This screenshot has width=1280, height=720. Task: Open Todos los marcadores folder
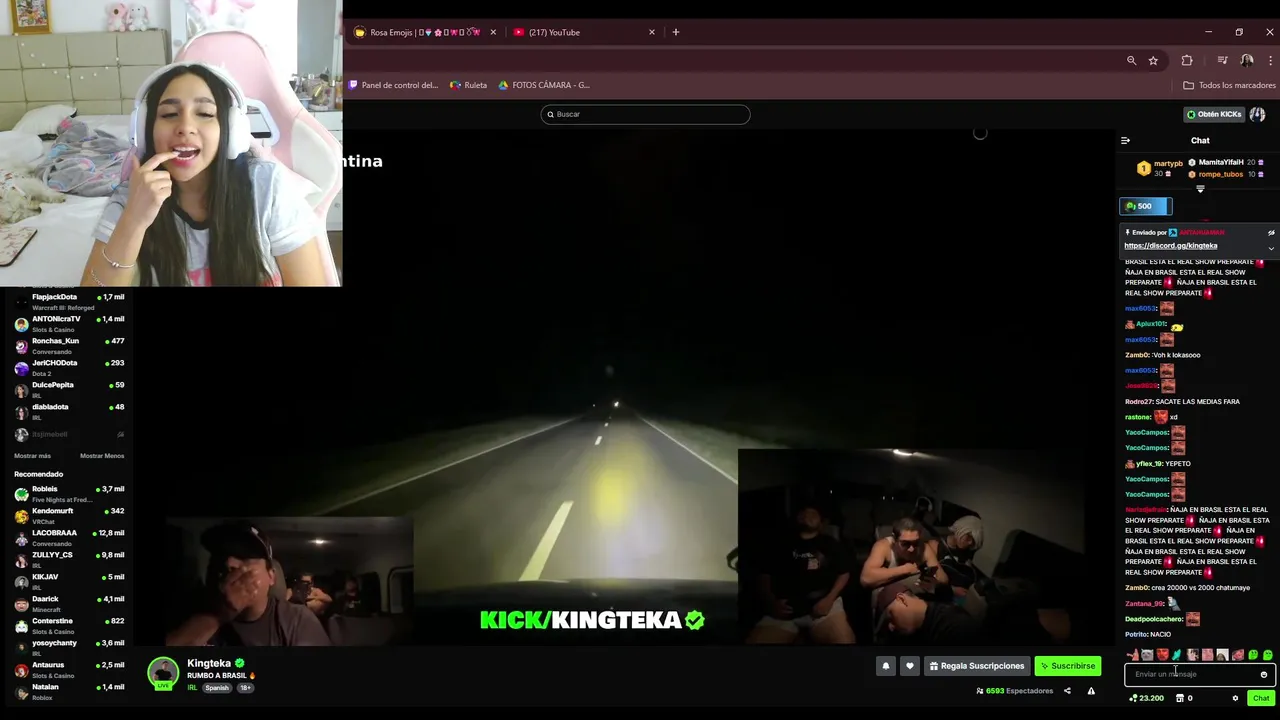click(1229, 85)
